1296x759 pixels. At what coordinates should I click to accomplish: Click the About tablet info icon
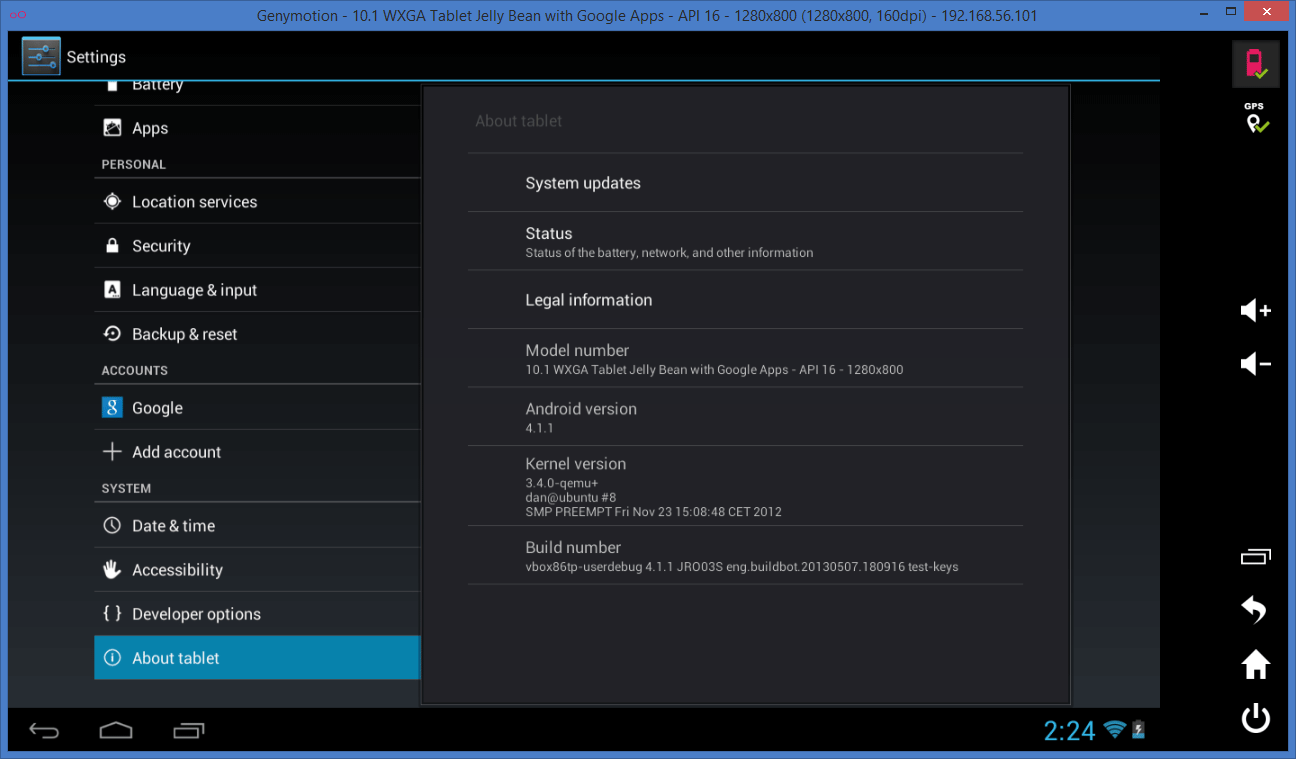point(112,657)
